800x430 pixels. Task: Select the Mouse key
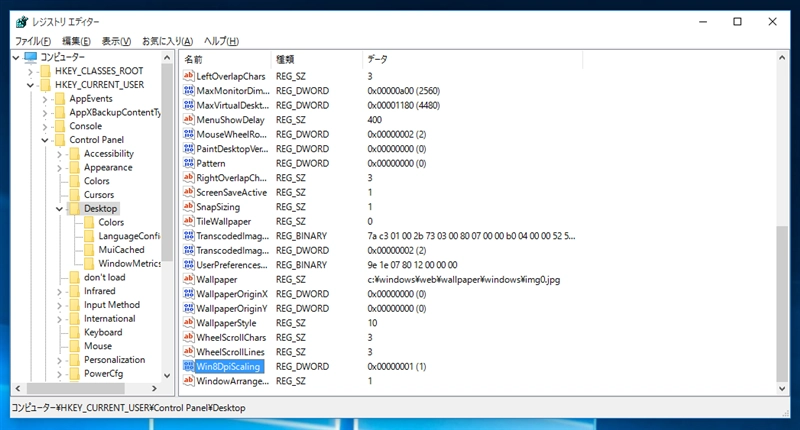98,346
